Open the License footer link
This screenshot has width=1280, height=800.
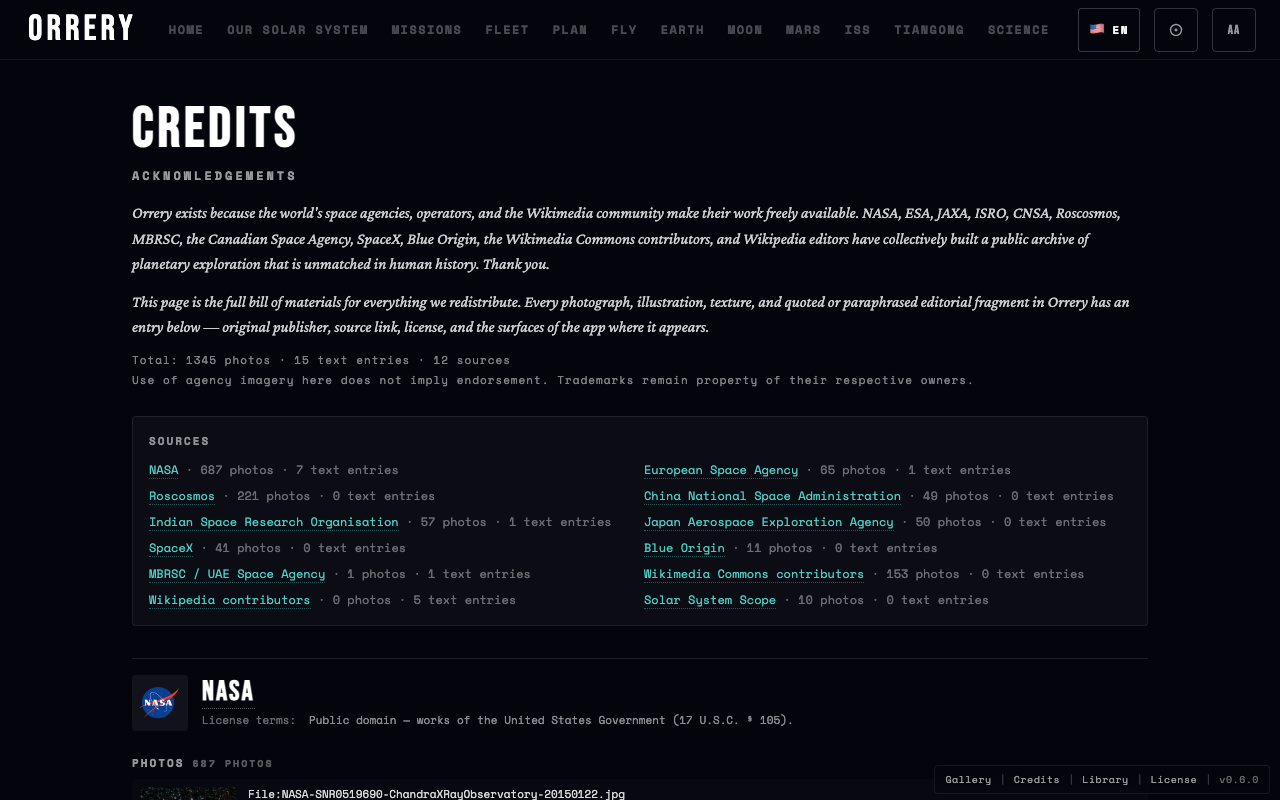click(1173, 780)
